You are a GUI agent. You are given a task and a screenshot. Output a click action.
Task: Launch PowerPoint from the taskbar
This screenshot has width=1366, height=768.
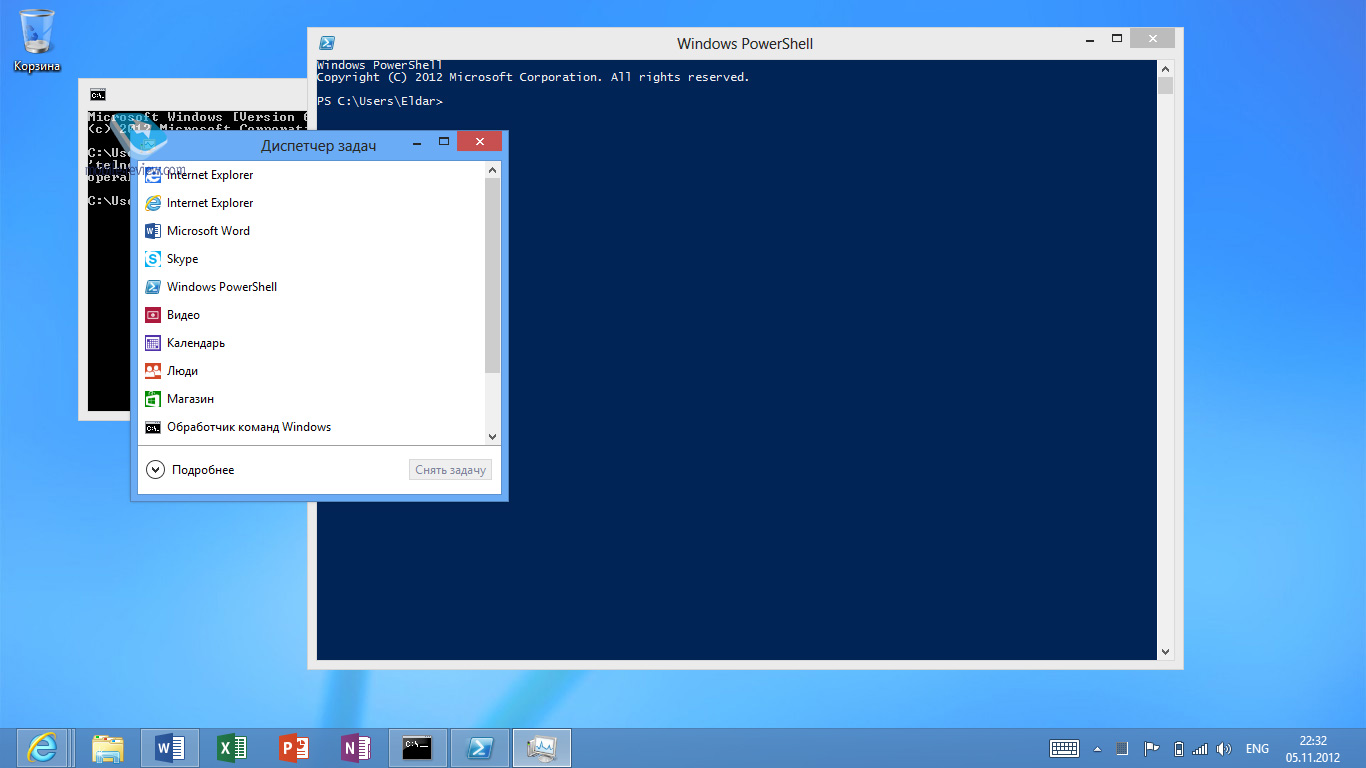[x=294, y=747]
